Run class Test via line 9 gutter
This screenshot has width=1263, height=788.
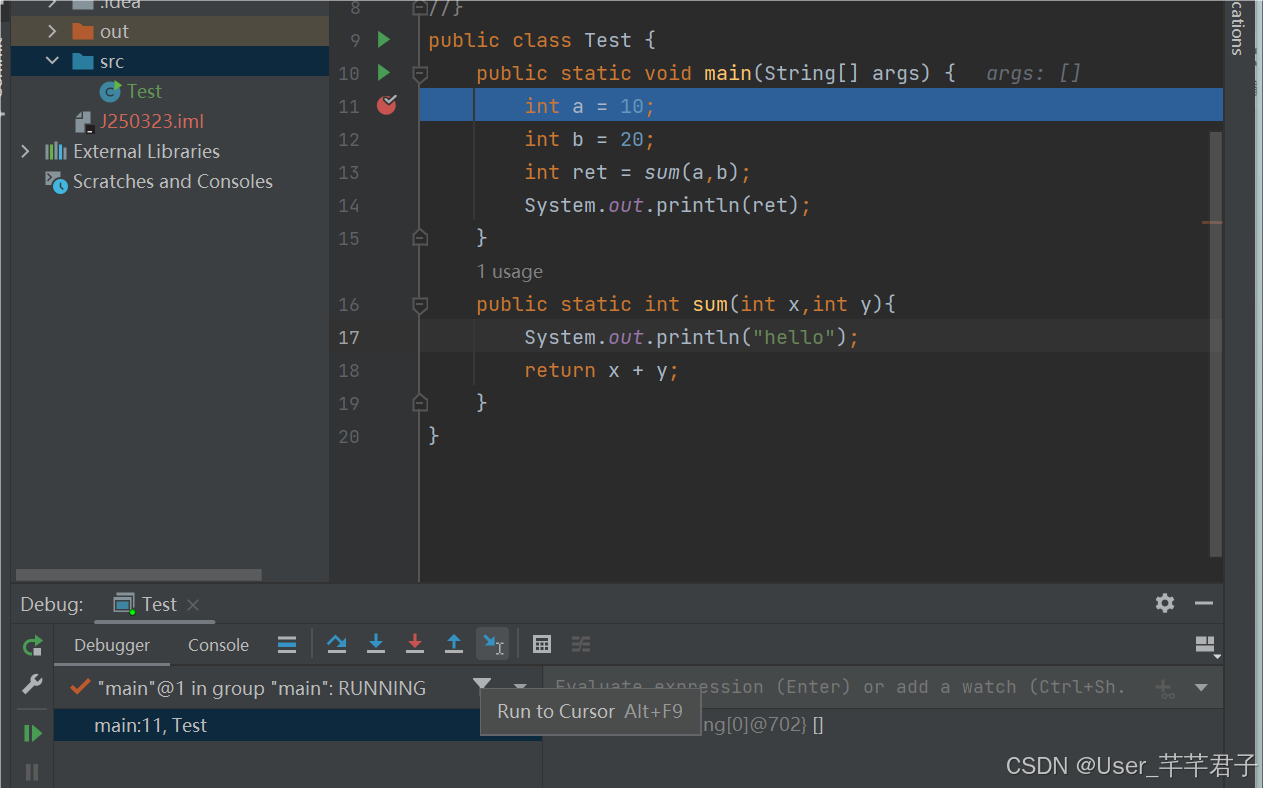point(384,40)
